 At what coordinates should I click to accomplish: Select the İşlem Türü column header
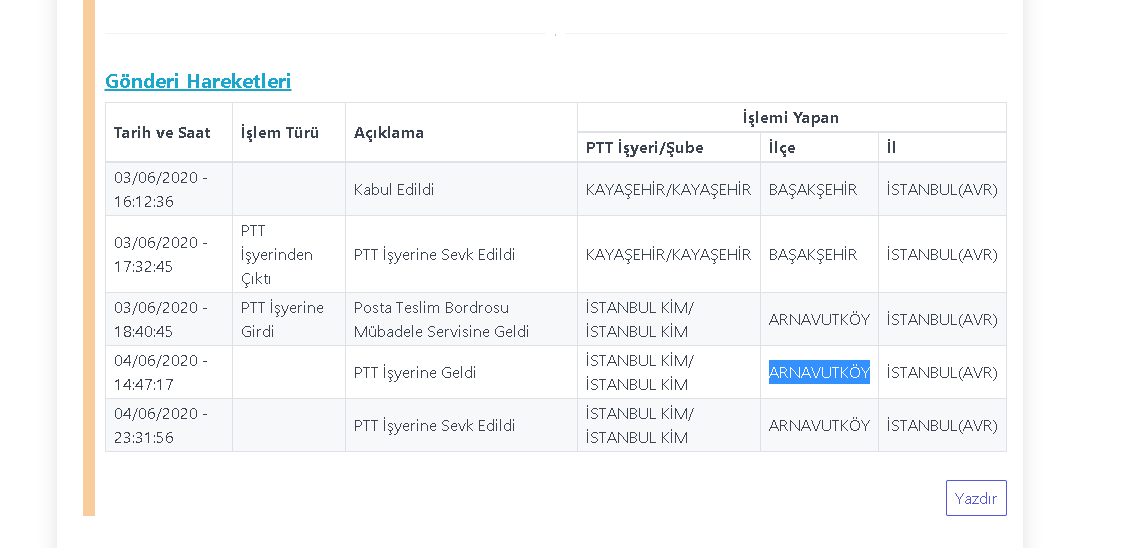(x=280, y=132)
